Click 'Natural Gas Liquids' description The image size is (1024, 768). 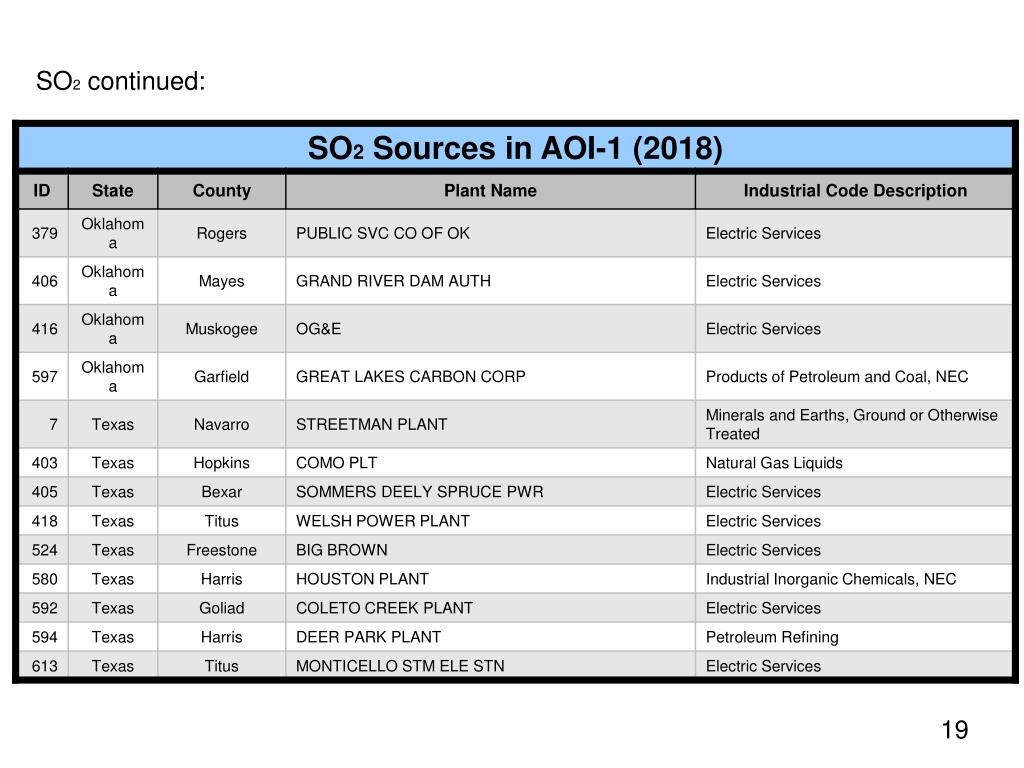point(774,463)
